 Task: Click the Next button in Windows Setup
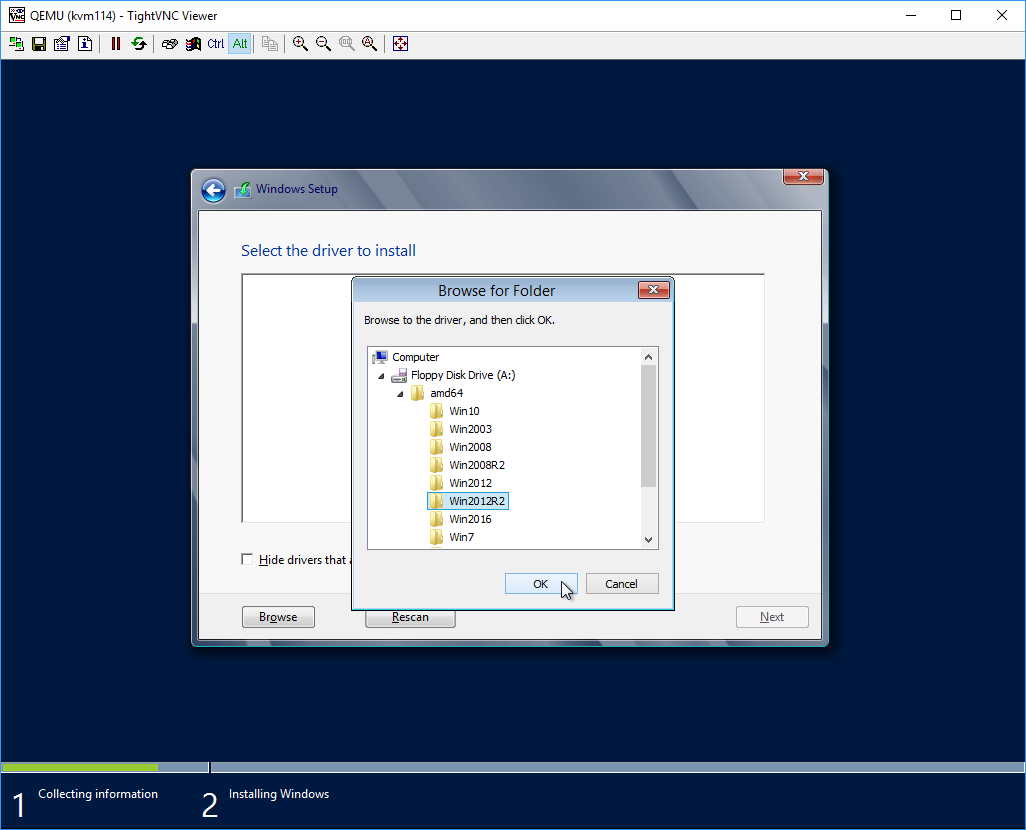tap(772, 617)
